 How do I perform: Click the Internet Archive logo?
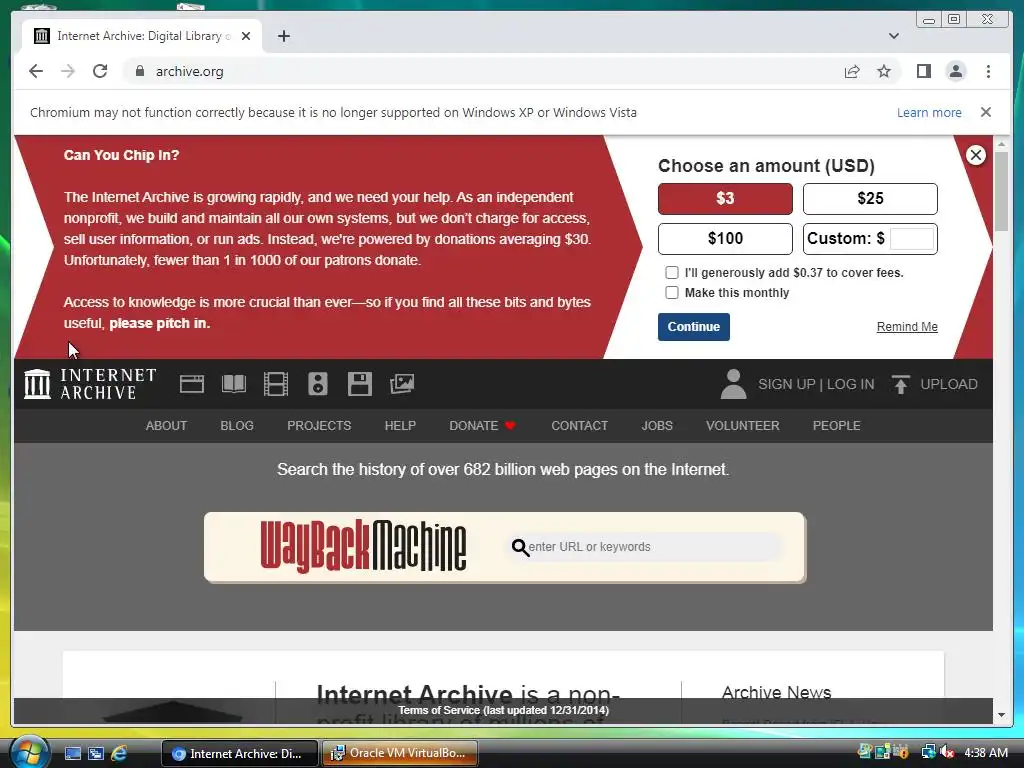point(90,384)
